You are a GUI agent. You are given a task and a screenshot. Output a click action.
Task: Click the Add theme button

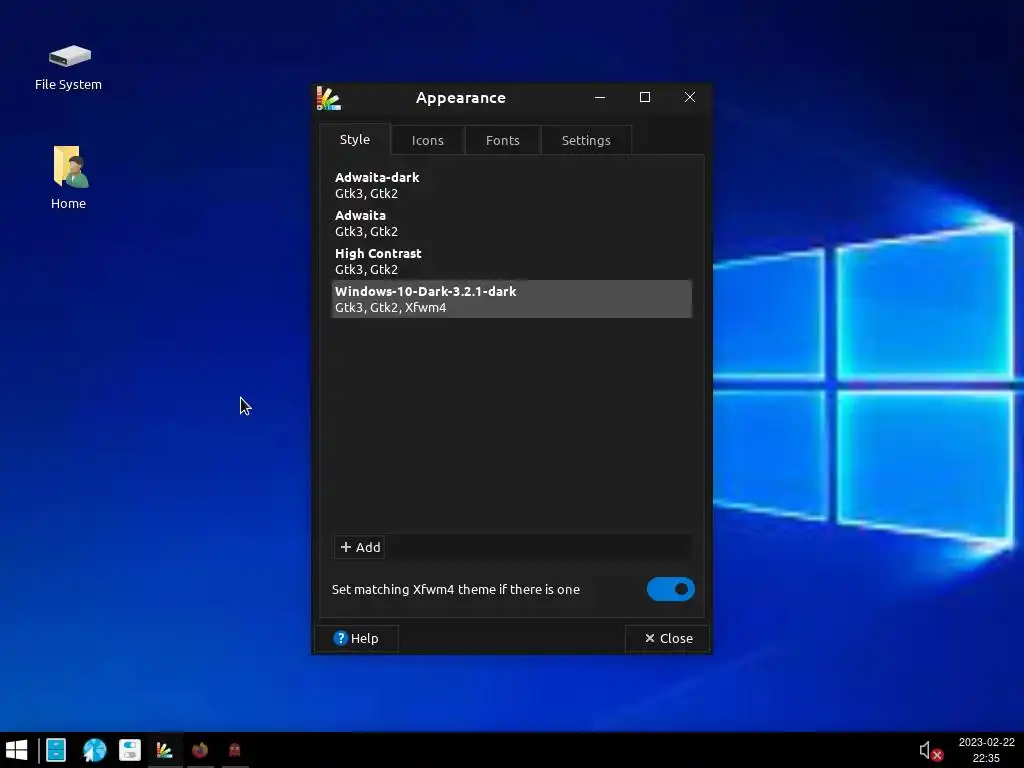(x=360, y=547)
